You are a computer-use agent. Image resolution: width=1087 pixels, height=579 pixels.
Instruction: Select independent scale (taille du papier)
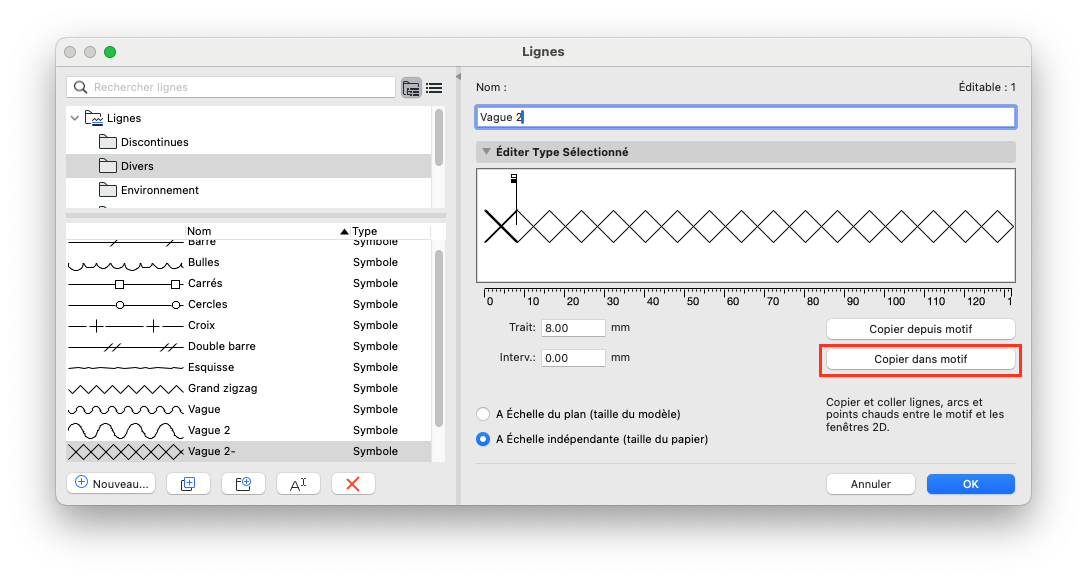pyautogui.click(x=483, y=440)
